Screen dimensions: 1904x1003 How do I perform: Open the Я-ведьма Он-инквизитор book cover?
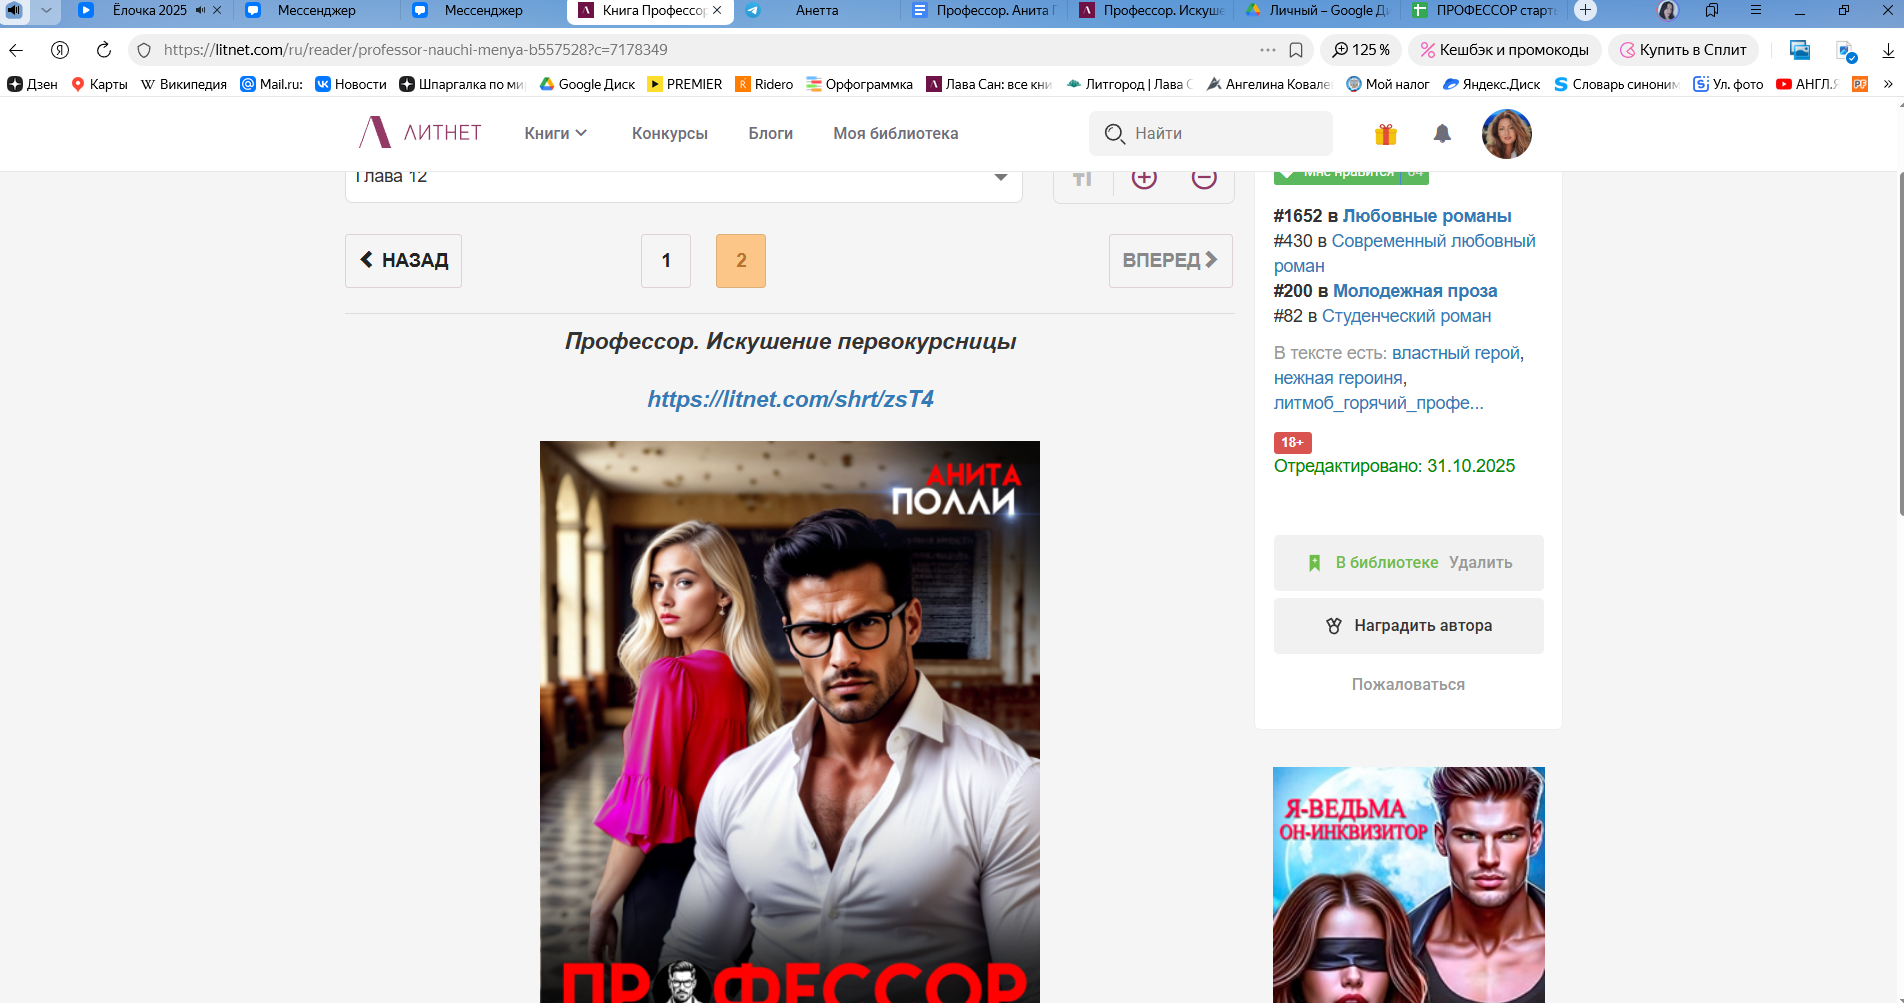[1409, 885]
